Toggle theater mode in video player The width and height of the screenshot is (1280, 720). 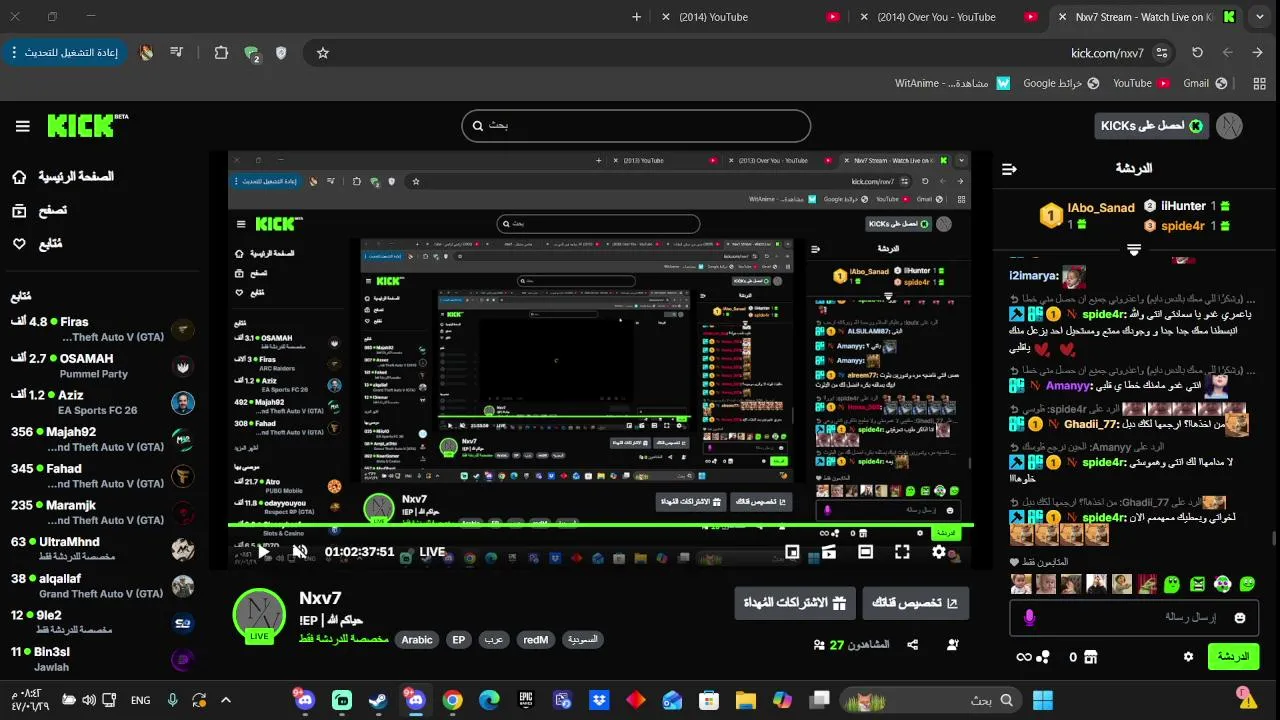tap(865, 552)
